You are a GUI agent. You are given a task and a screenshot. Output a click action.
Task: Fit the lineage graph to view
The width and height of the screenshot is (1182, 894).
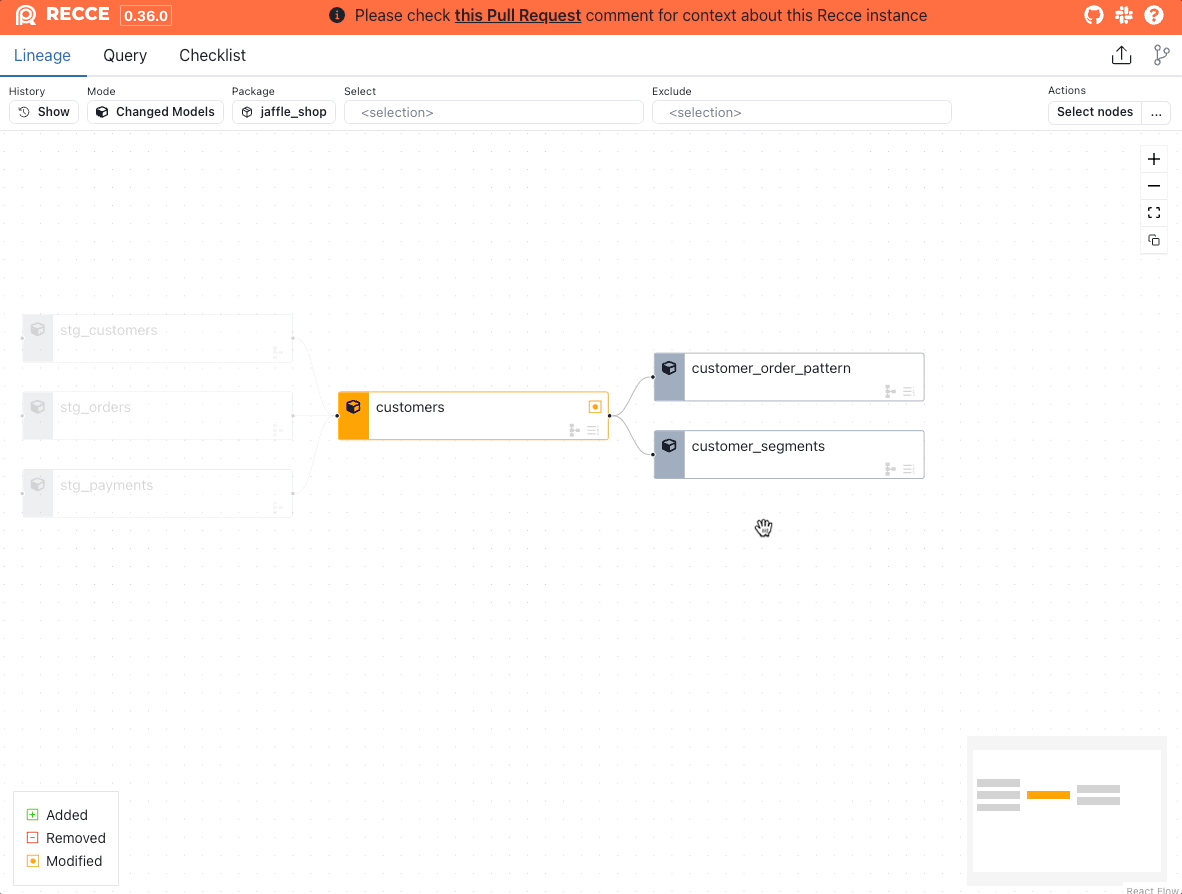point(1154,213)
